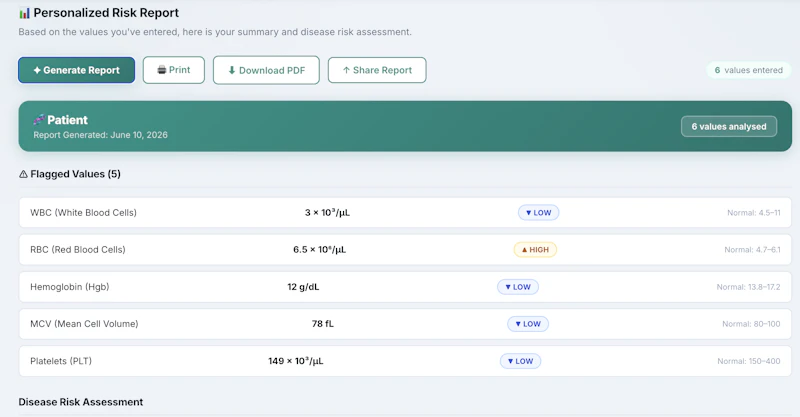Screen dimensions: 800x417
Task: Click 'Report Generated: June 10, 2026' text
Action: pos(101,135)
